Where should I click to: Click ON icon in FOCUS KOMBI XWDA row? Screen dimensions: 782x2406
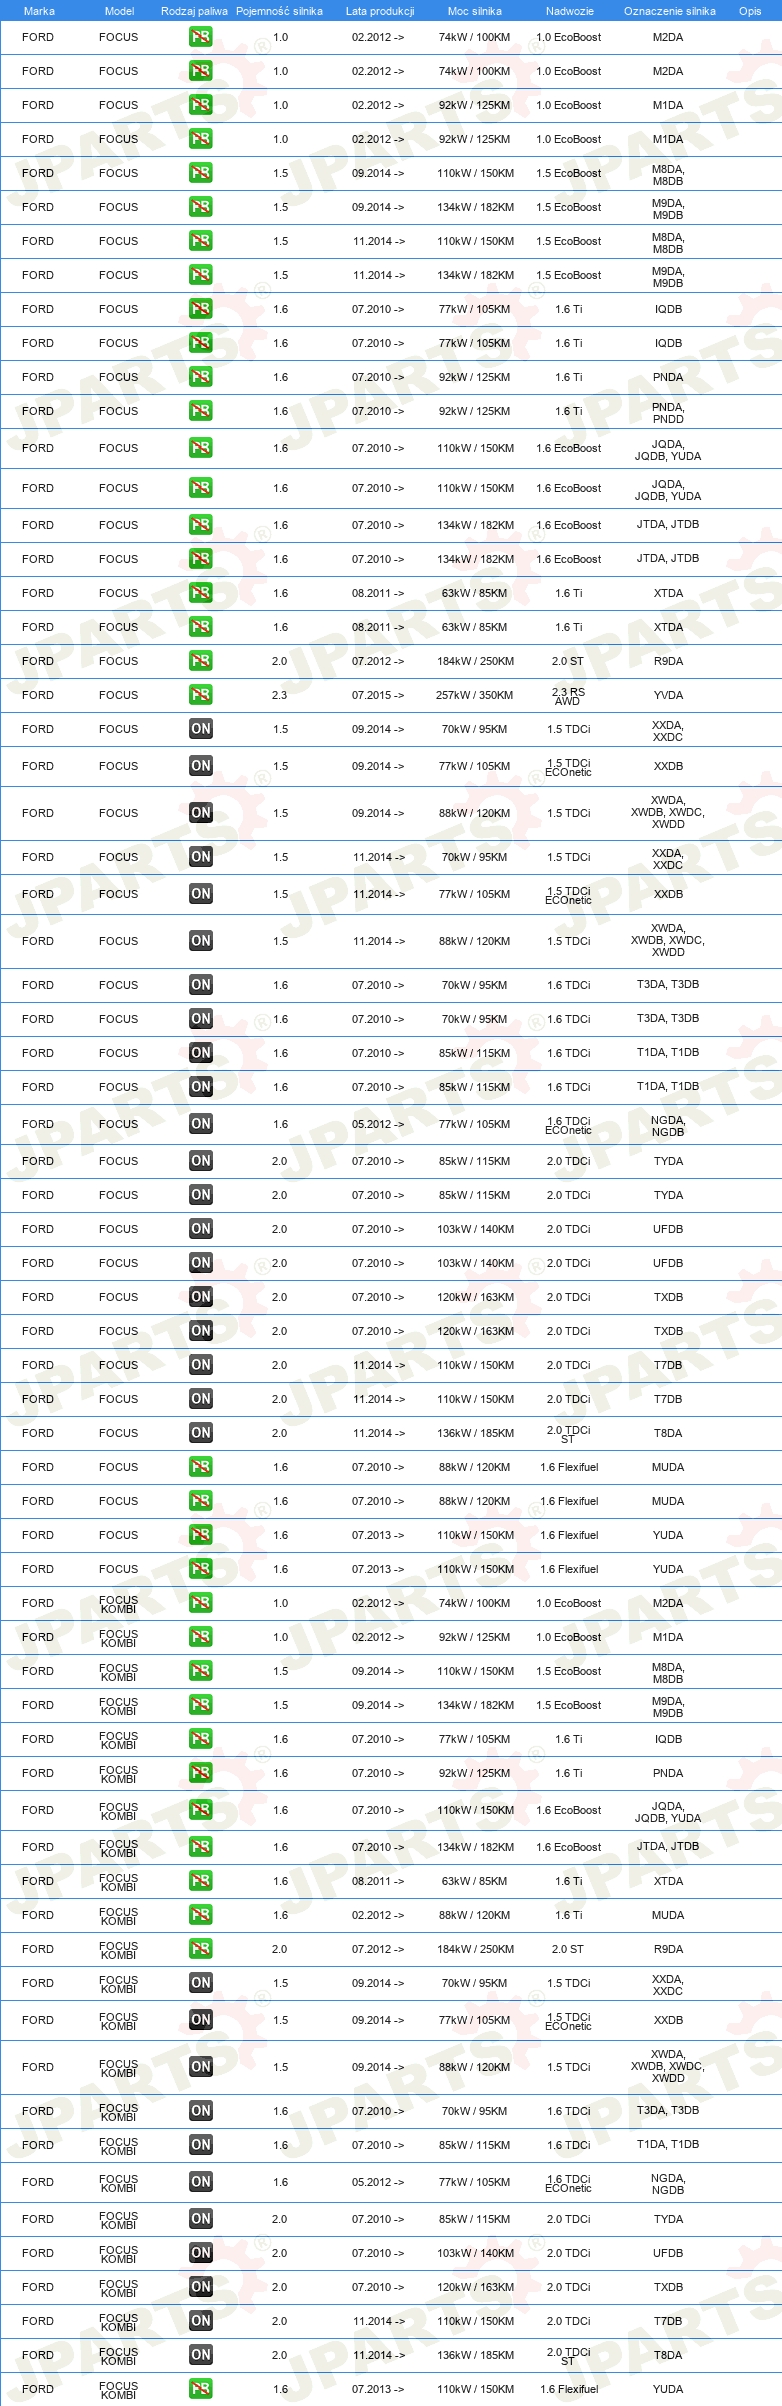click(x=200, y=2067)
